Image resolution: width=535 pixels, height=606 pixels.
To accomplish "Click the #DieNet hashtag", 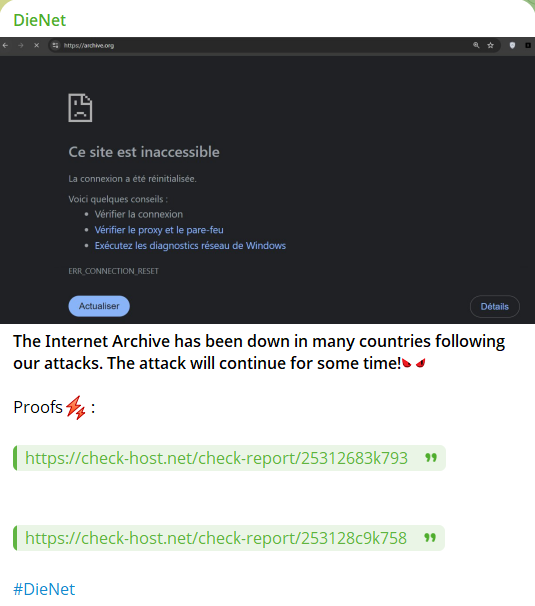I will 44,589.
